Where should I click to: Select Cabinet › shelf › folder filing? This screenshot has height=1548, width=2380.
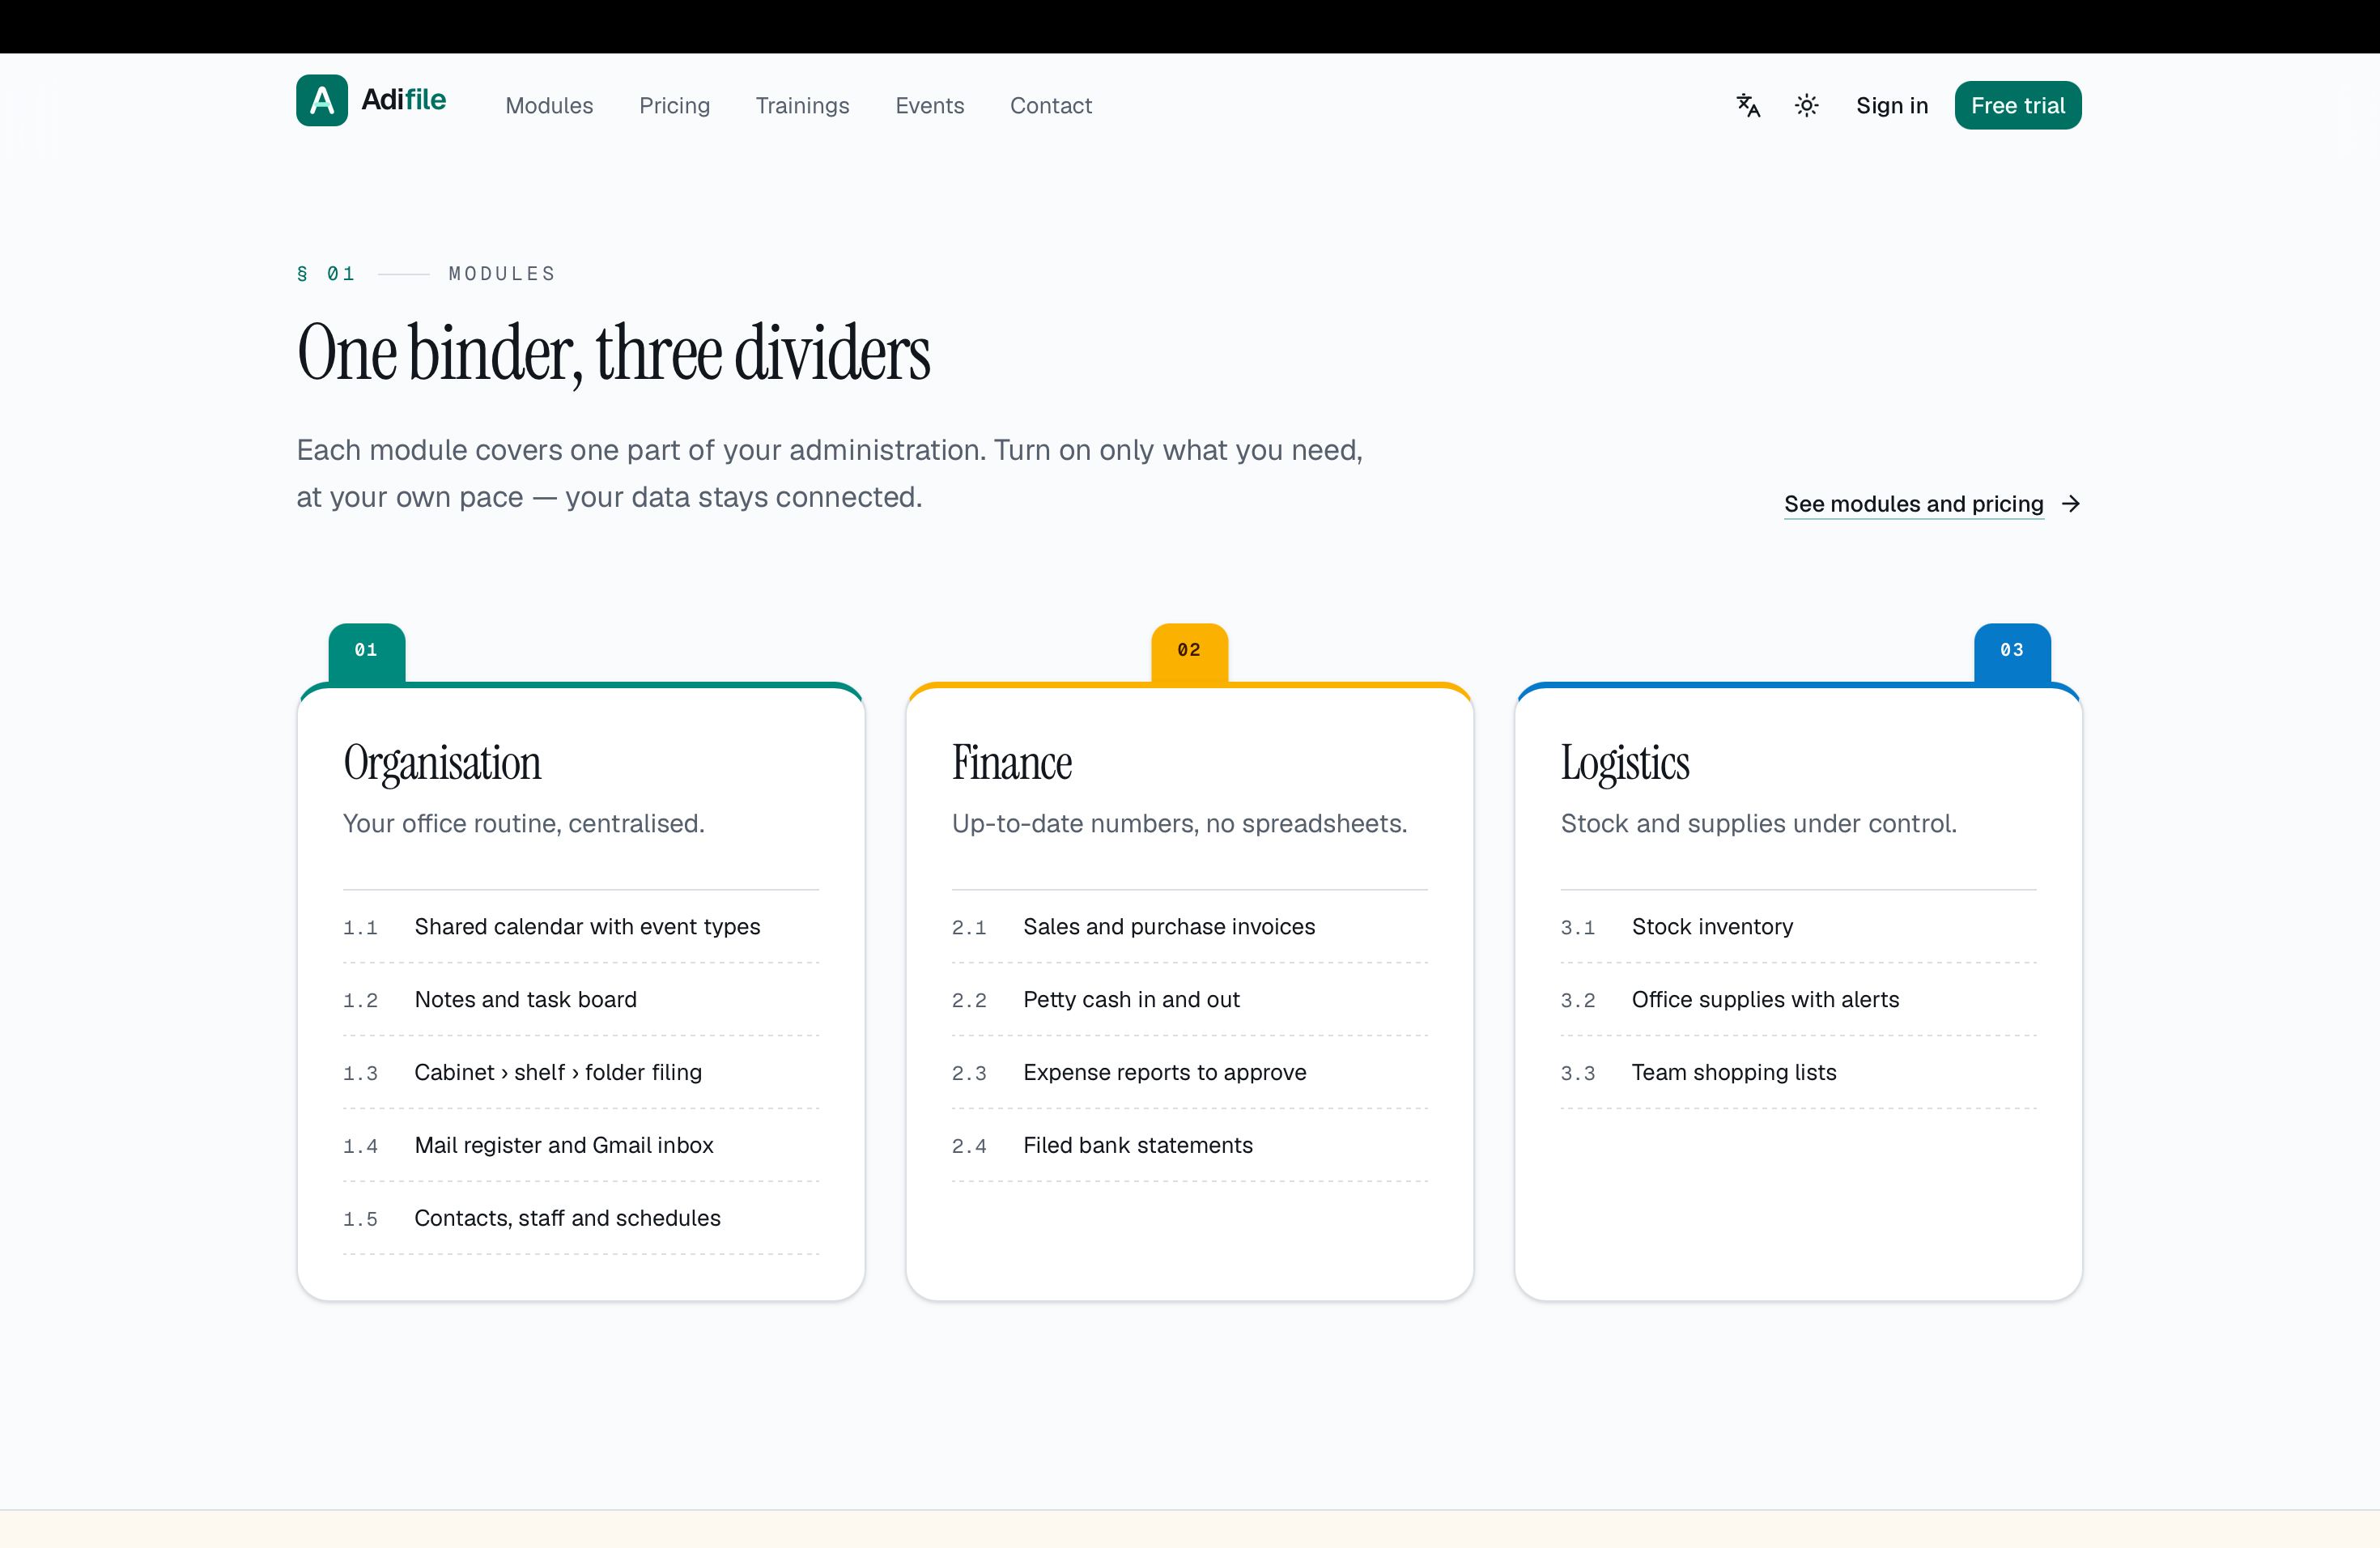click(x=580, y=1072)
